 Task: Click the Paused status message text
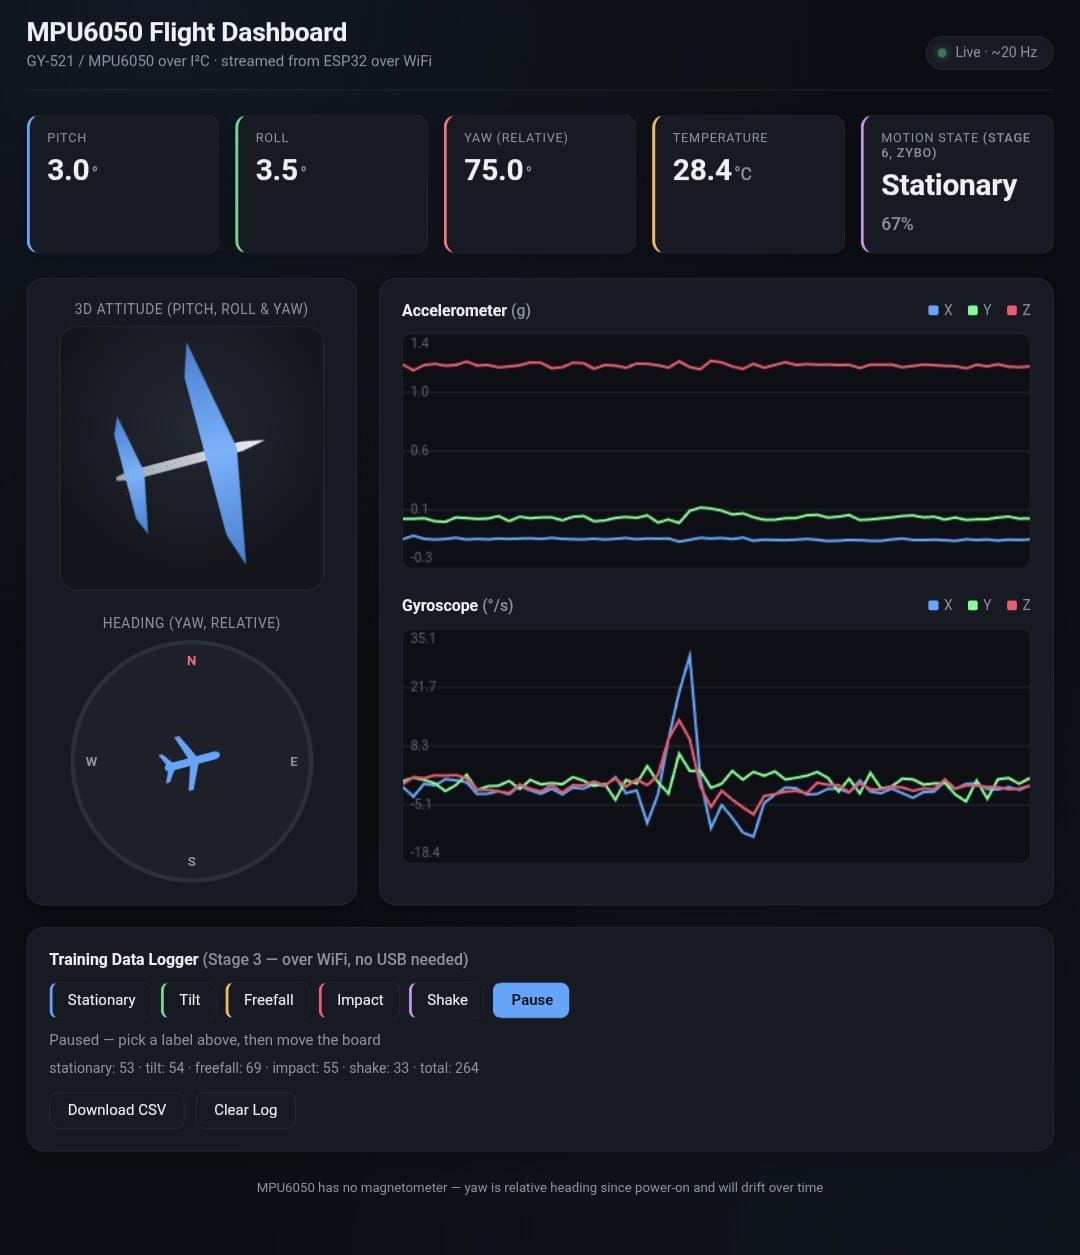pyautogui.click(x=214, y=1040)
